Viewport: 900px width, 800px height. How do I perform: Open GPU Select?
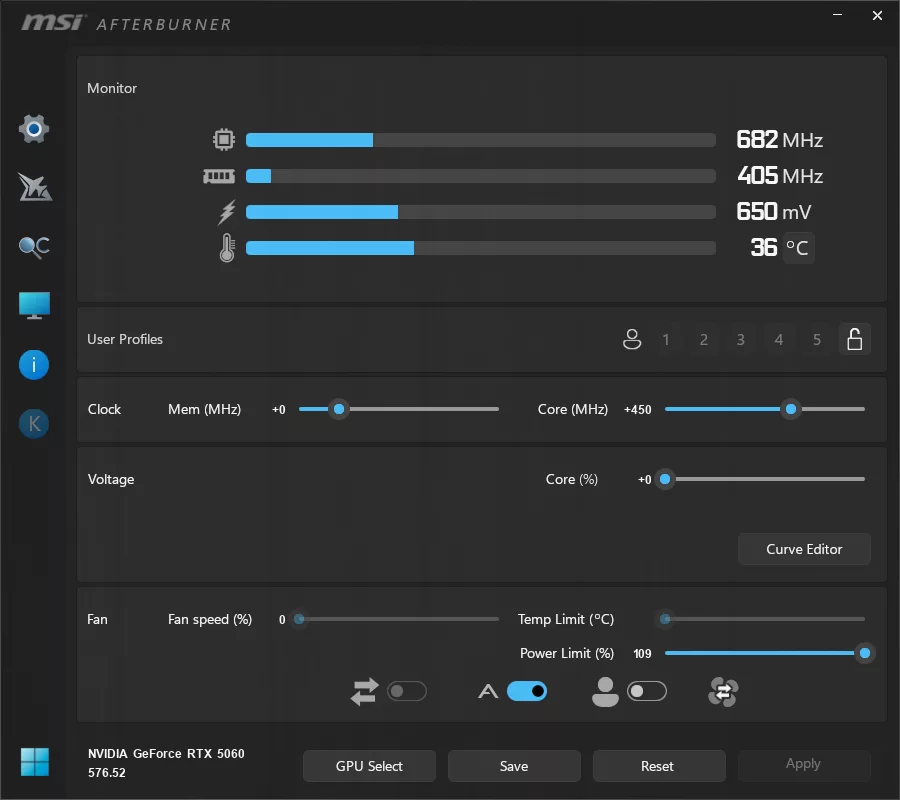pyautogui.click(x=369, y=766)
